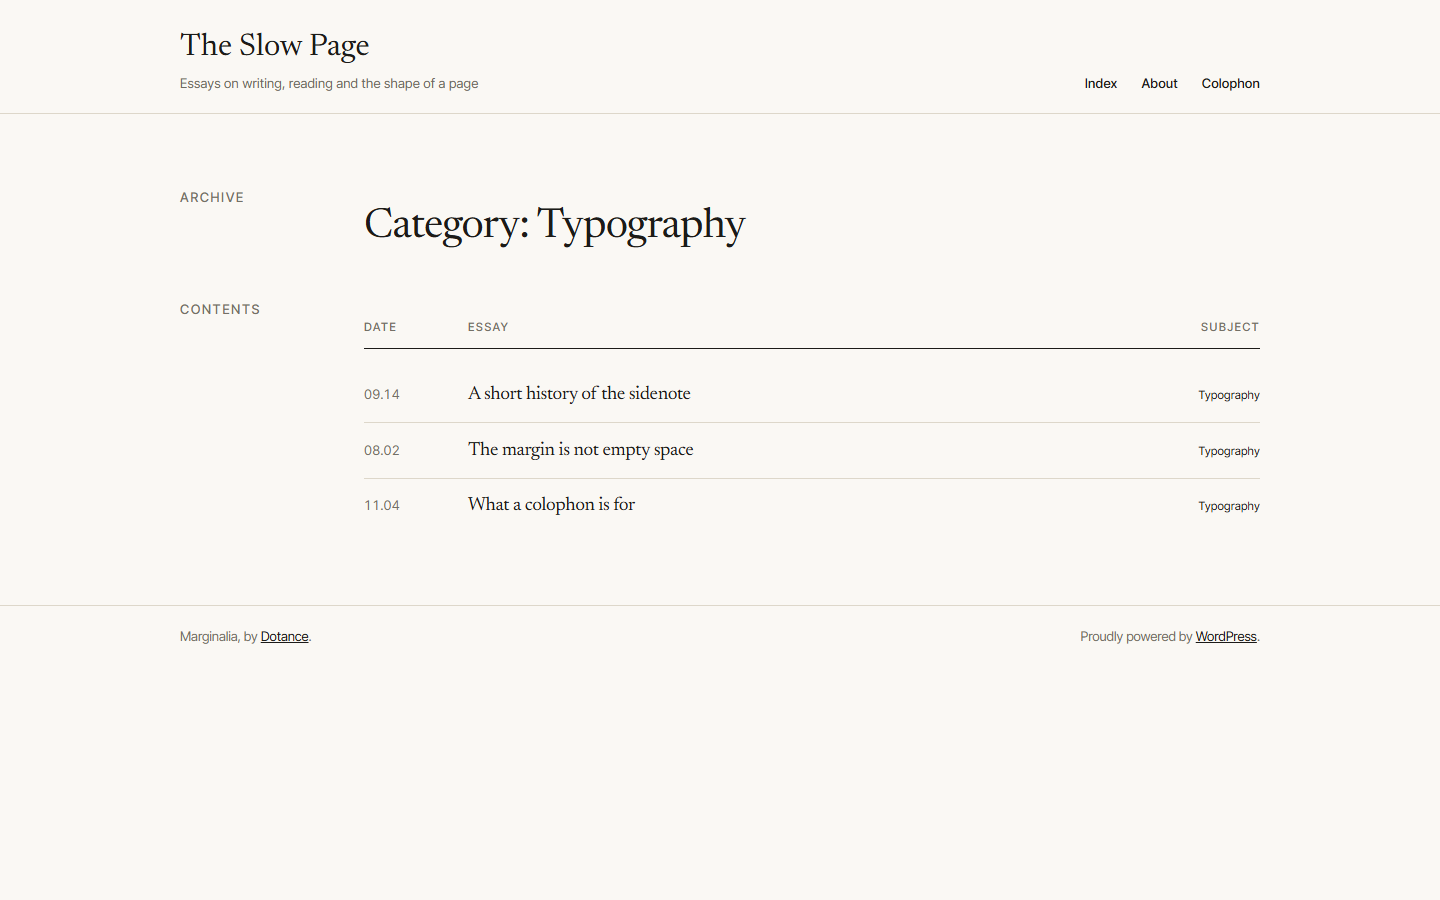Open The Slow Page site title
The height and width of the screenshot is (900, 1440).
pos(274,45)
